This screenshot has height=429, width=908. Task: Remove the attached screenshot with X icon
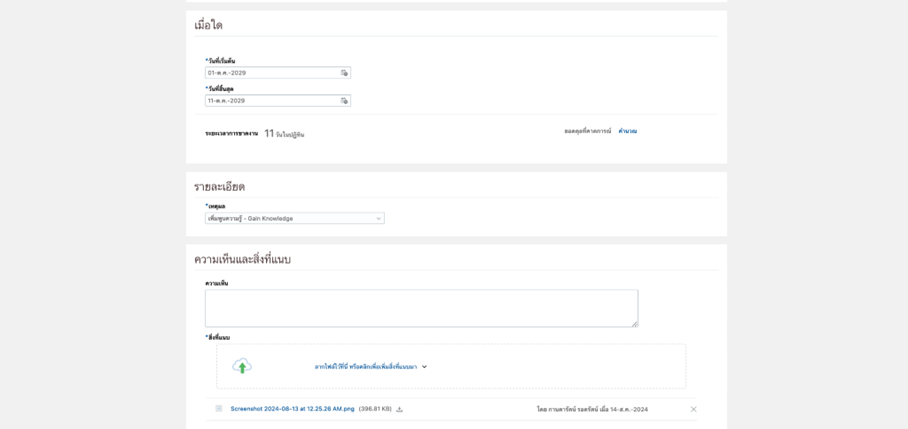(693, 409)
